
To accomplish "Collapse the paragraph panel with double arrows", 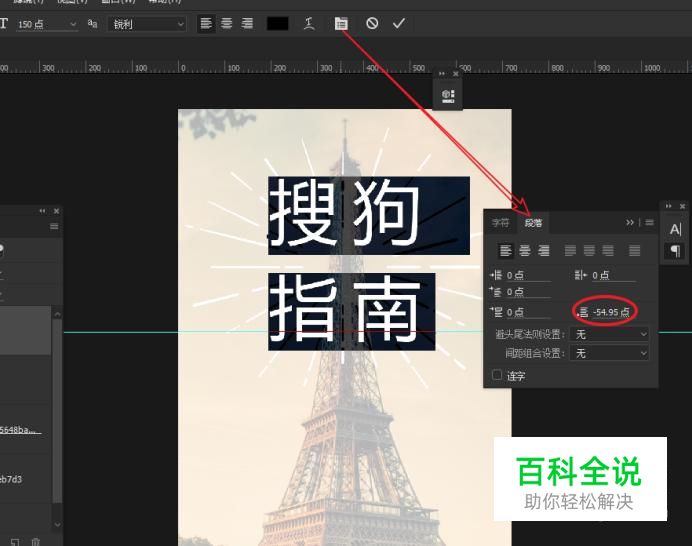I will (x=630, y=222).
